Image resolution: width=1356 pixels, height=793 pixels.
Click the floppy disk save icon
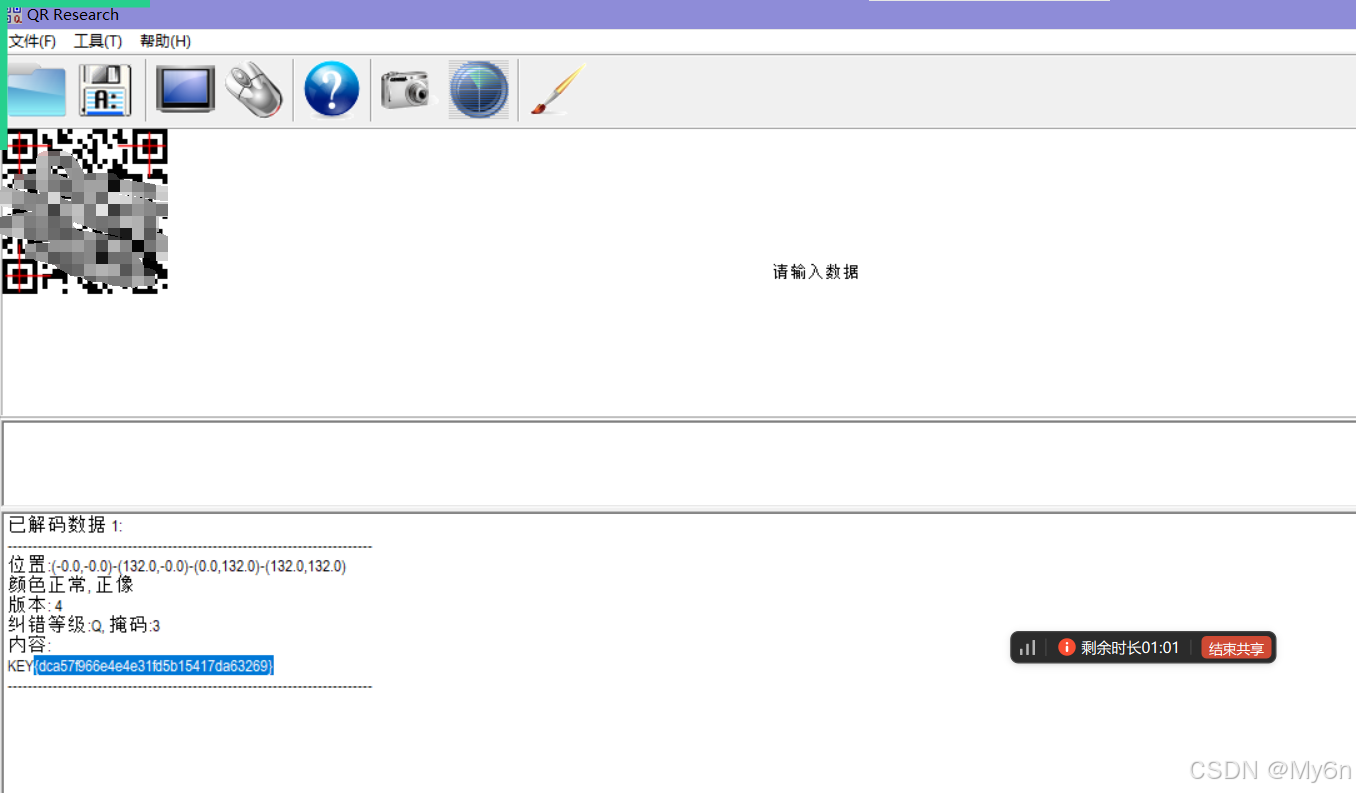pyautogui.click(x=105, y=90)
